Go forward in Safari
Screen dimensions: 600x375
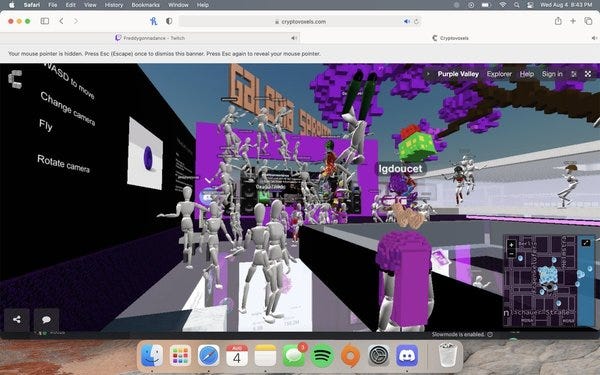pyautogui.click(x=75, y=21)
